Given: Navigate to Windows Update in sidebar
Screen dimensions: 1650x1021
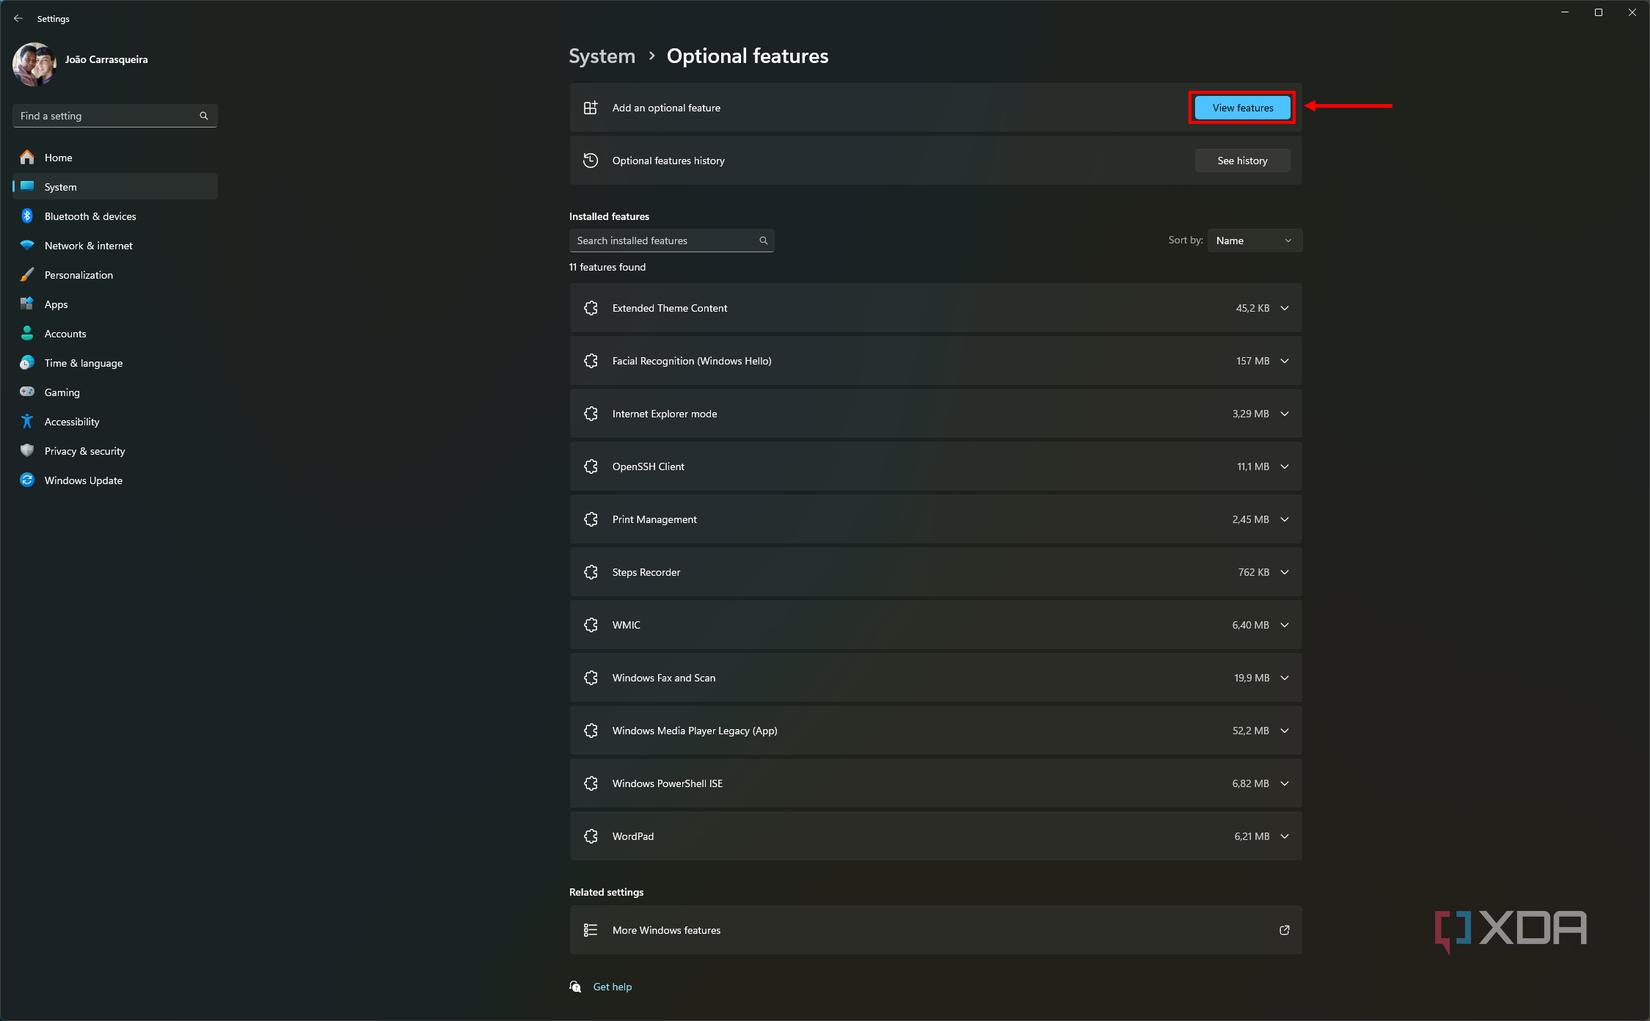Looking at the screenshot, I should pos(83,480).
